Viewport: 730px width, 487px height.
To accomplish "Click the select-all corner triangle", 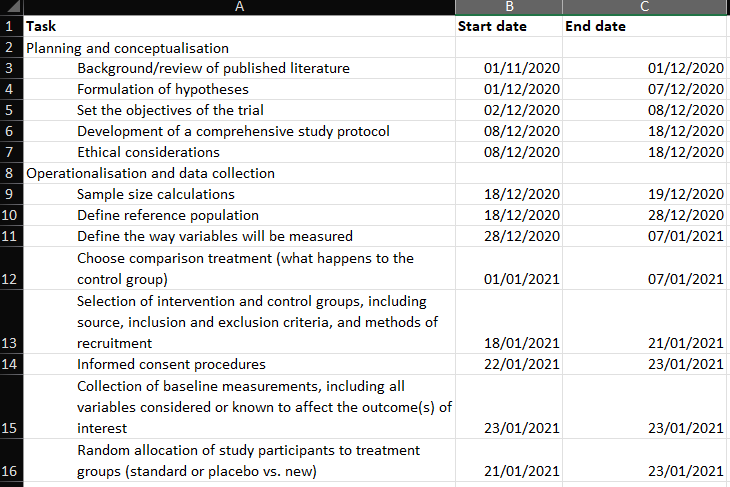I will [10, 7].
